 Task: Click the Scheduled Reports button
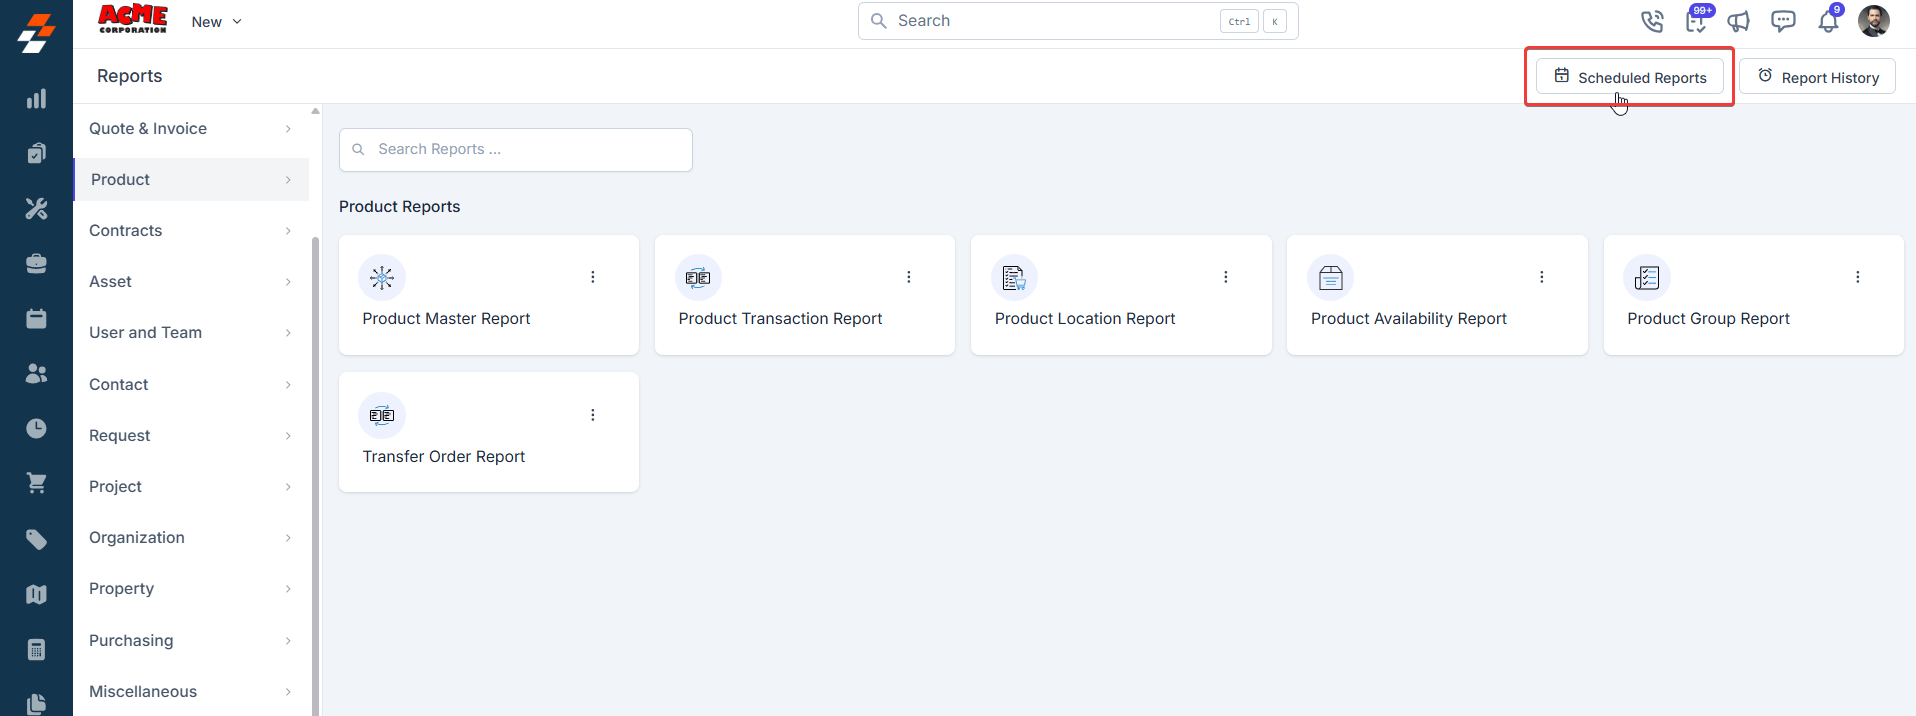[1629, 77]
